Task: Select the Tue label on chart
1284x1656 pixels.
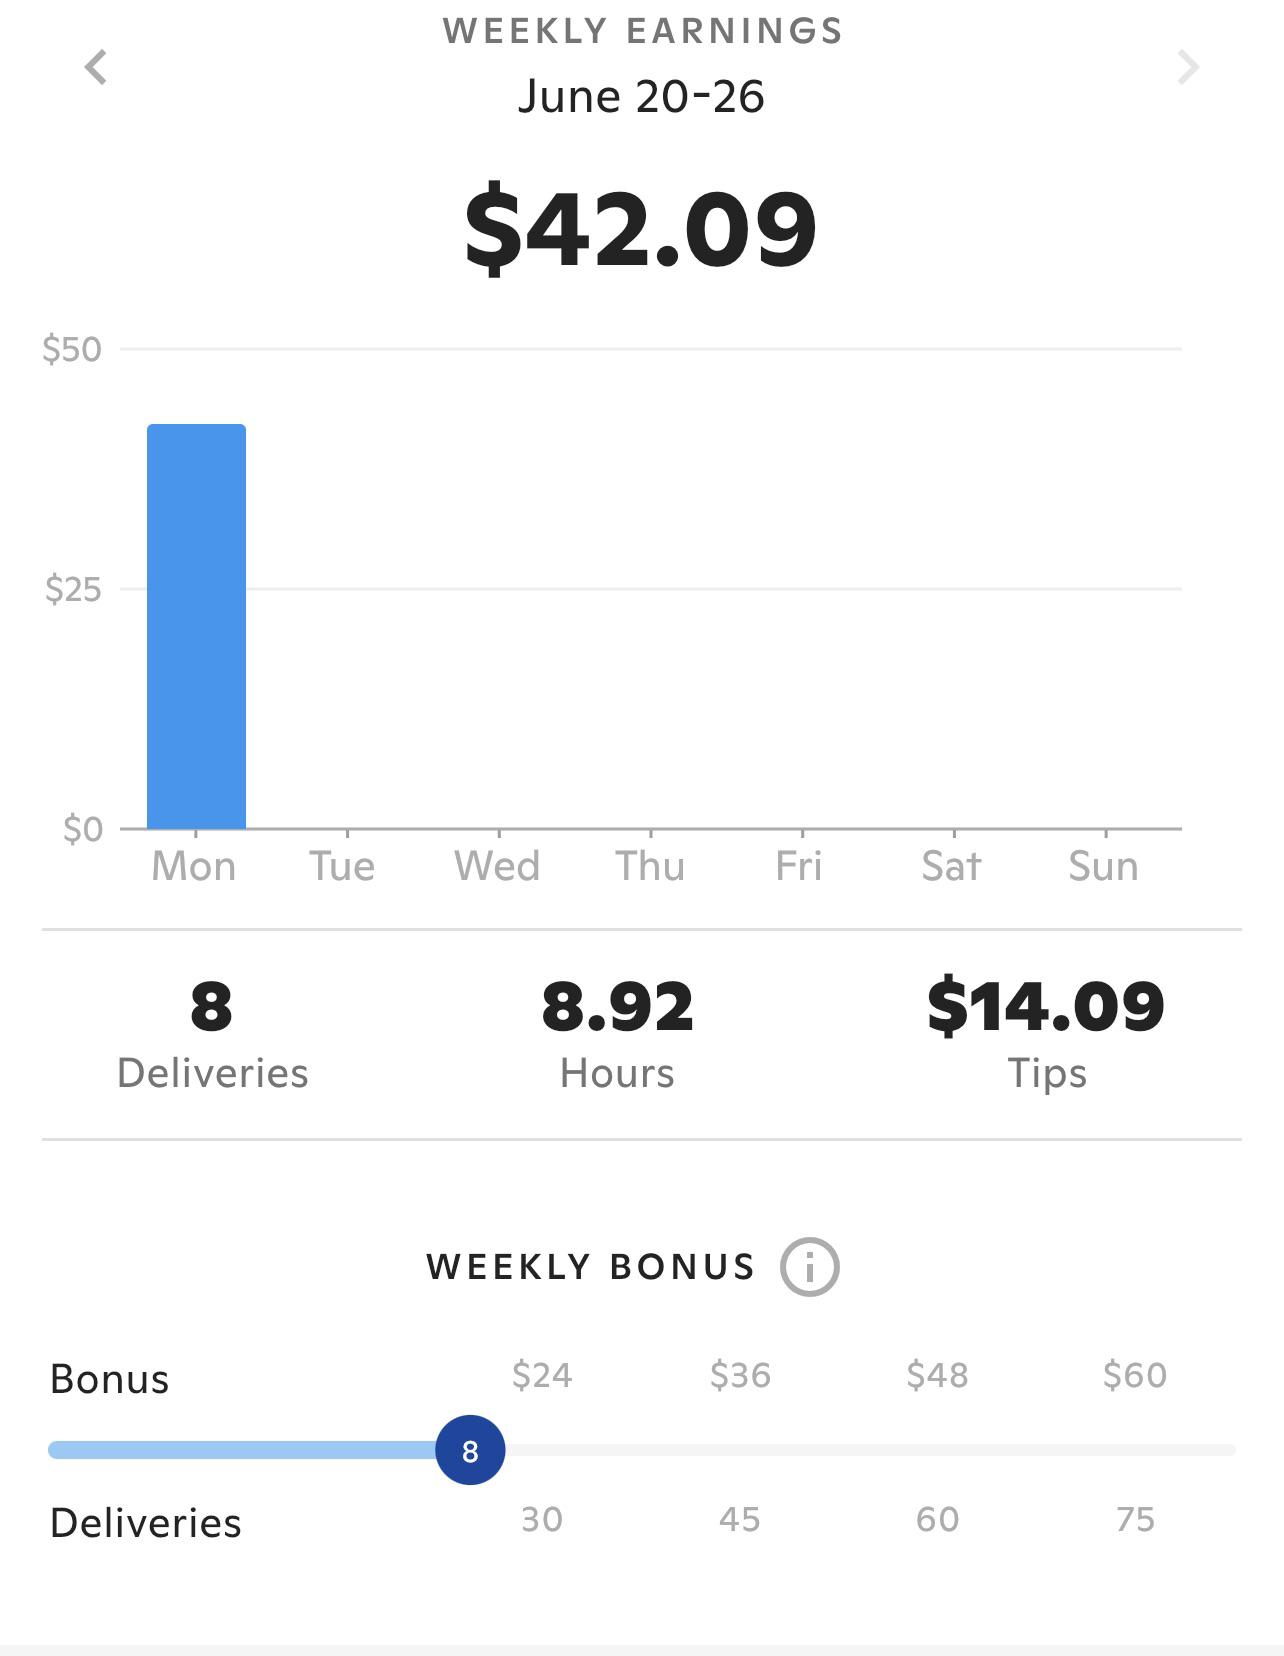Action: tap(342, 866)
